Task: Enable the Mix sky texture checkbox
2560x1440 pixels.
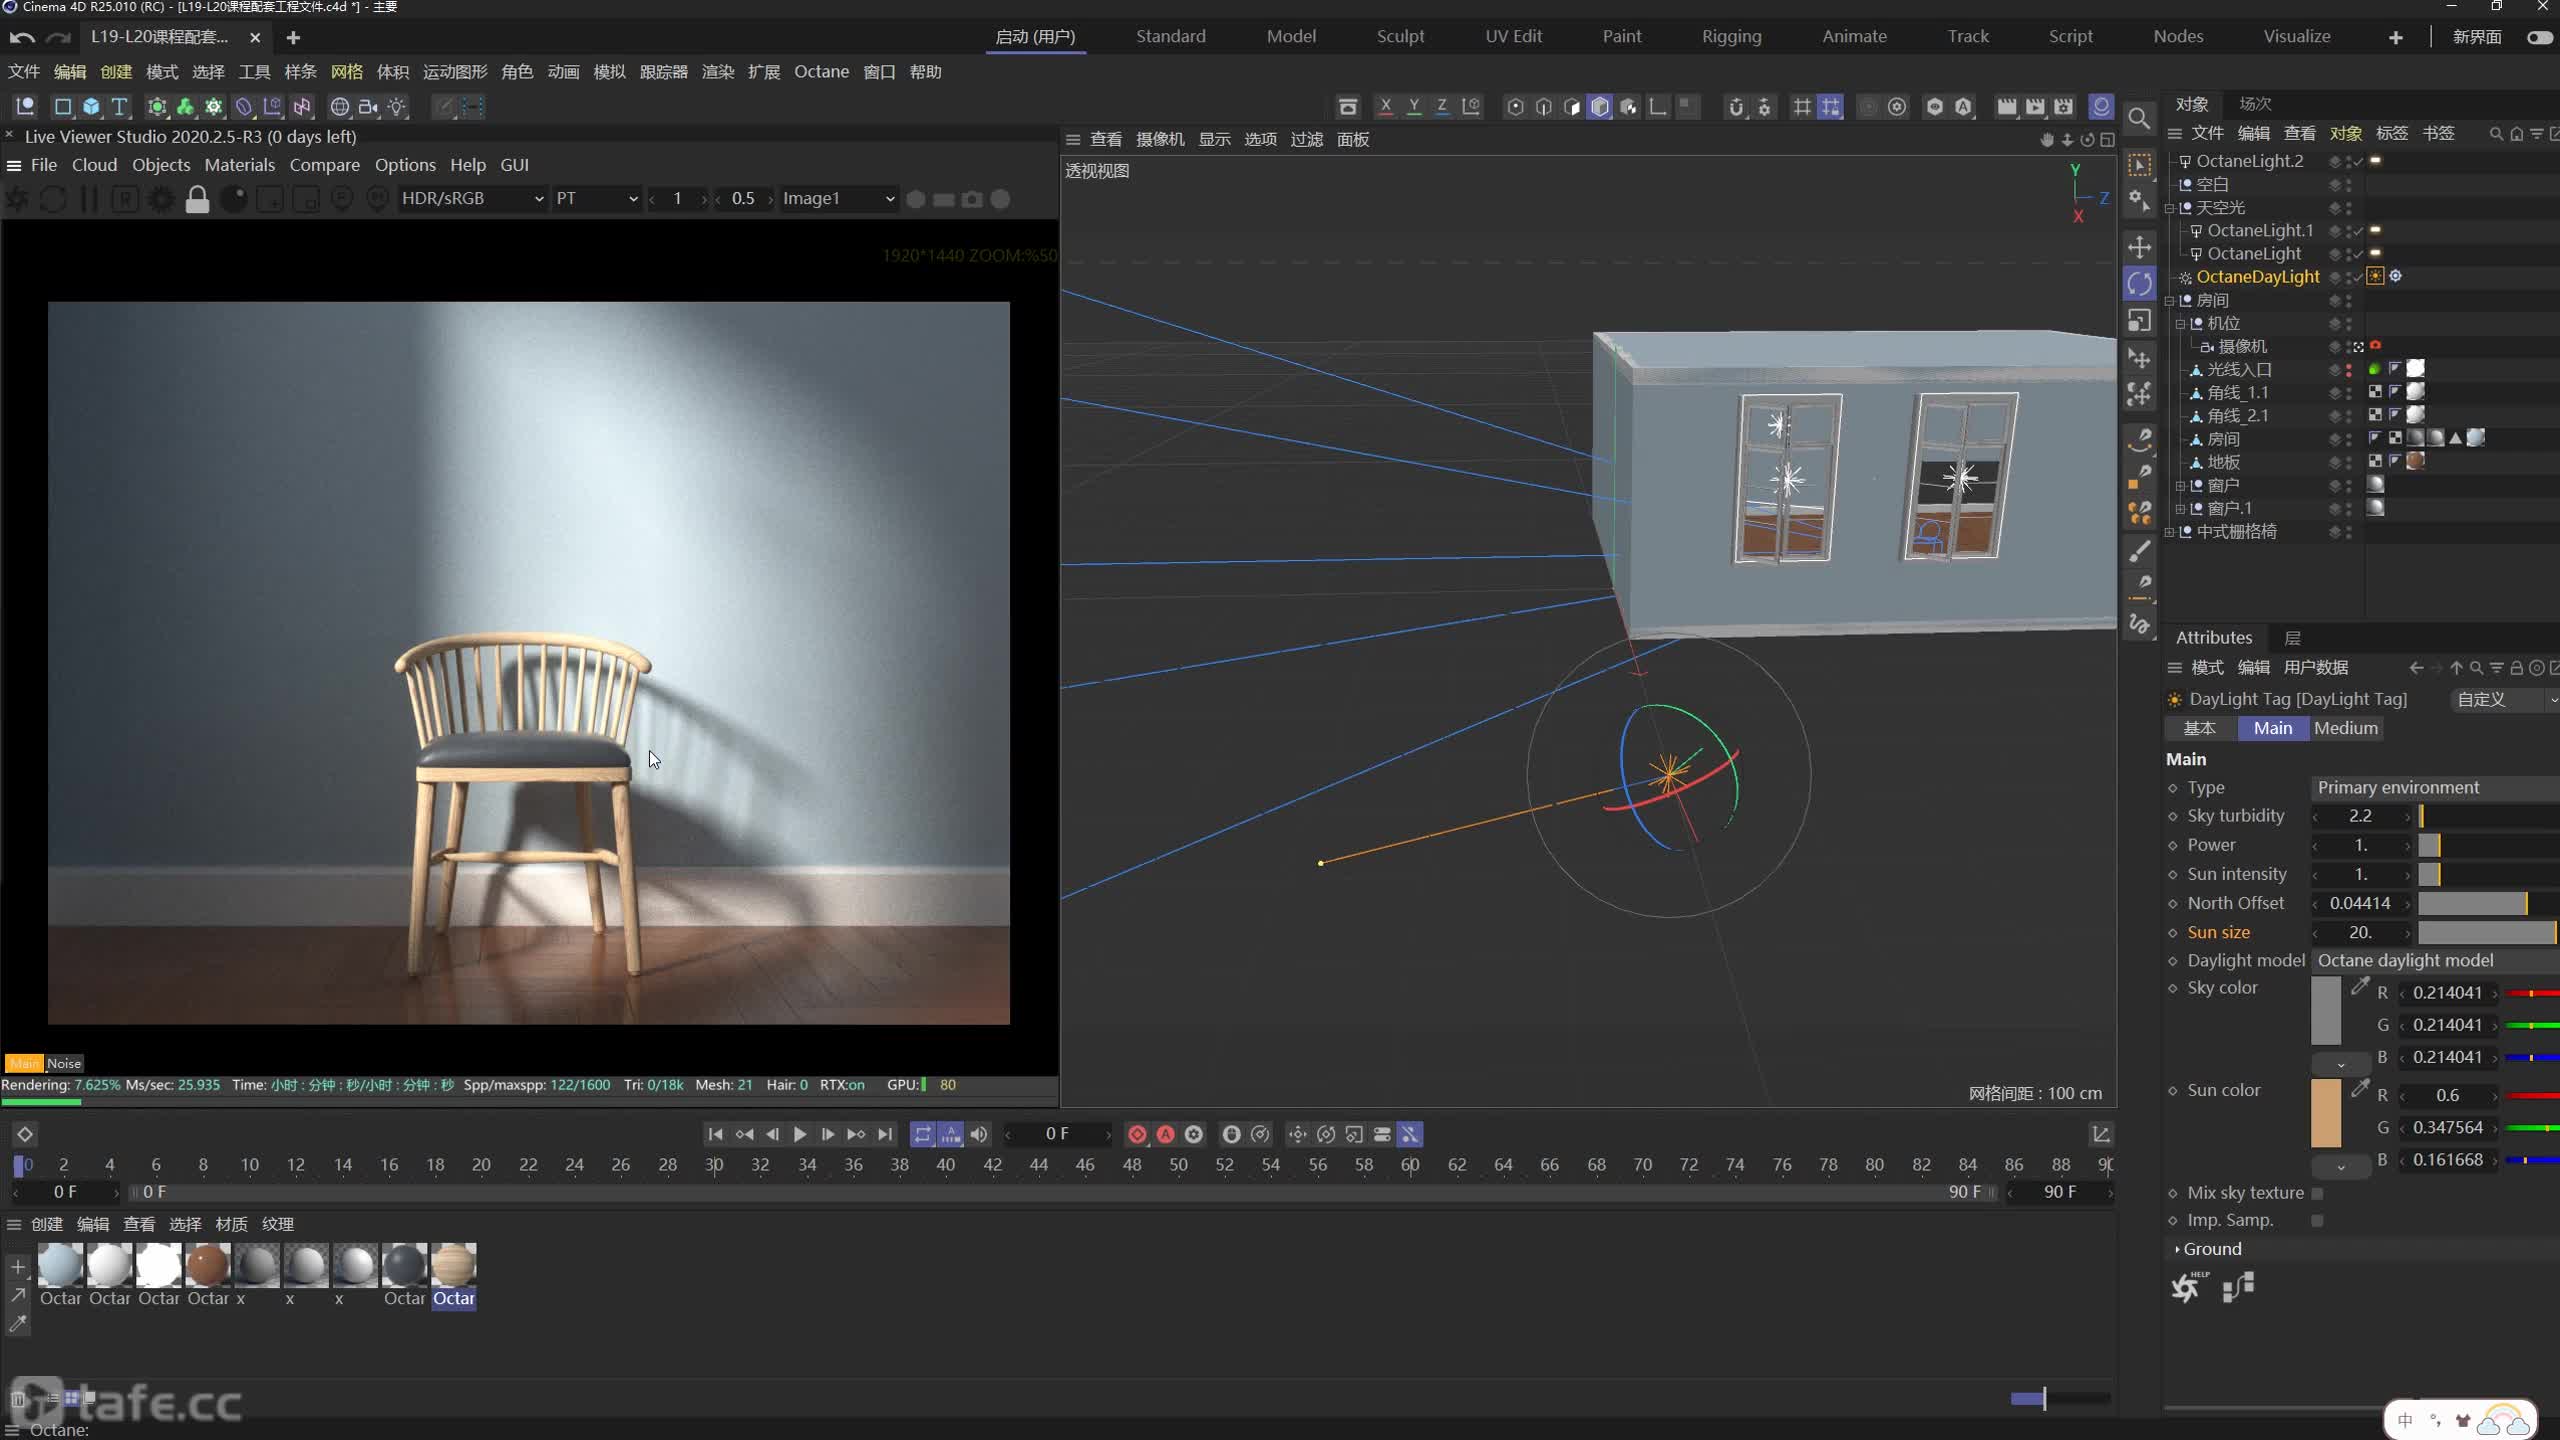Action: tap(2317, 1193)
